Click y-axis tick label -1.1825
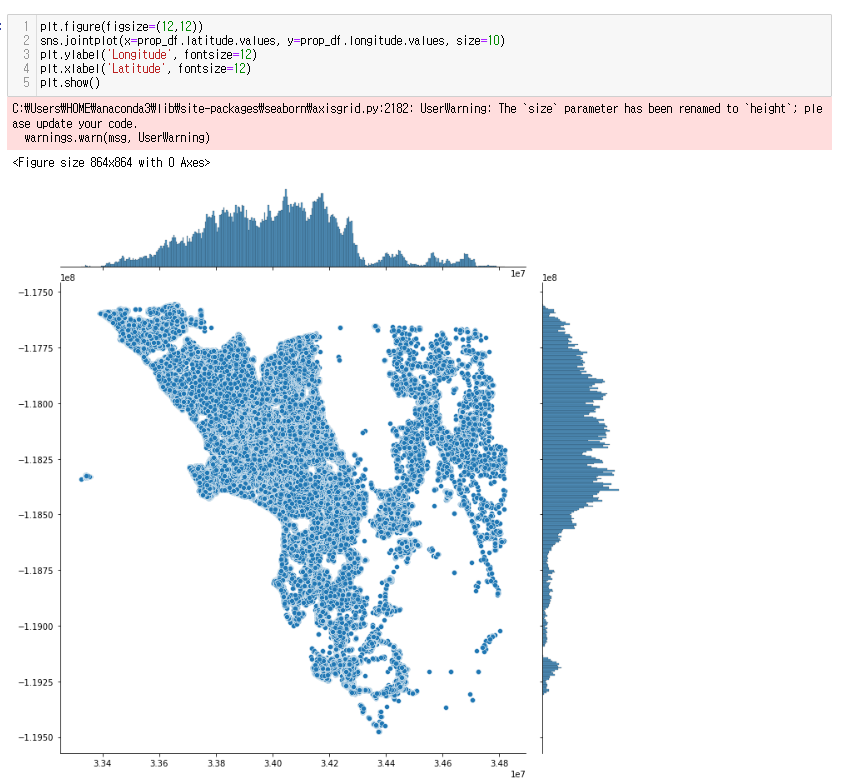 click(36, 460)
